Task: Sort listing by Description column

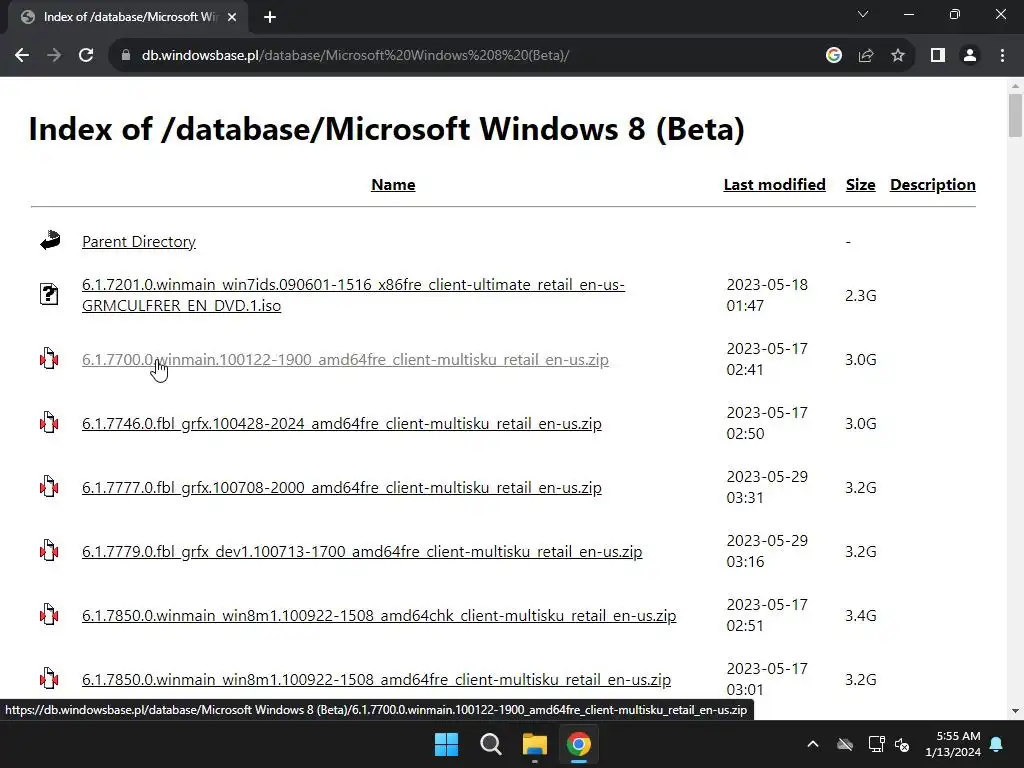Action: tap(933, 185)
